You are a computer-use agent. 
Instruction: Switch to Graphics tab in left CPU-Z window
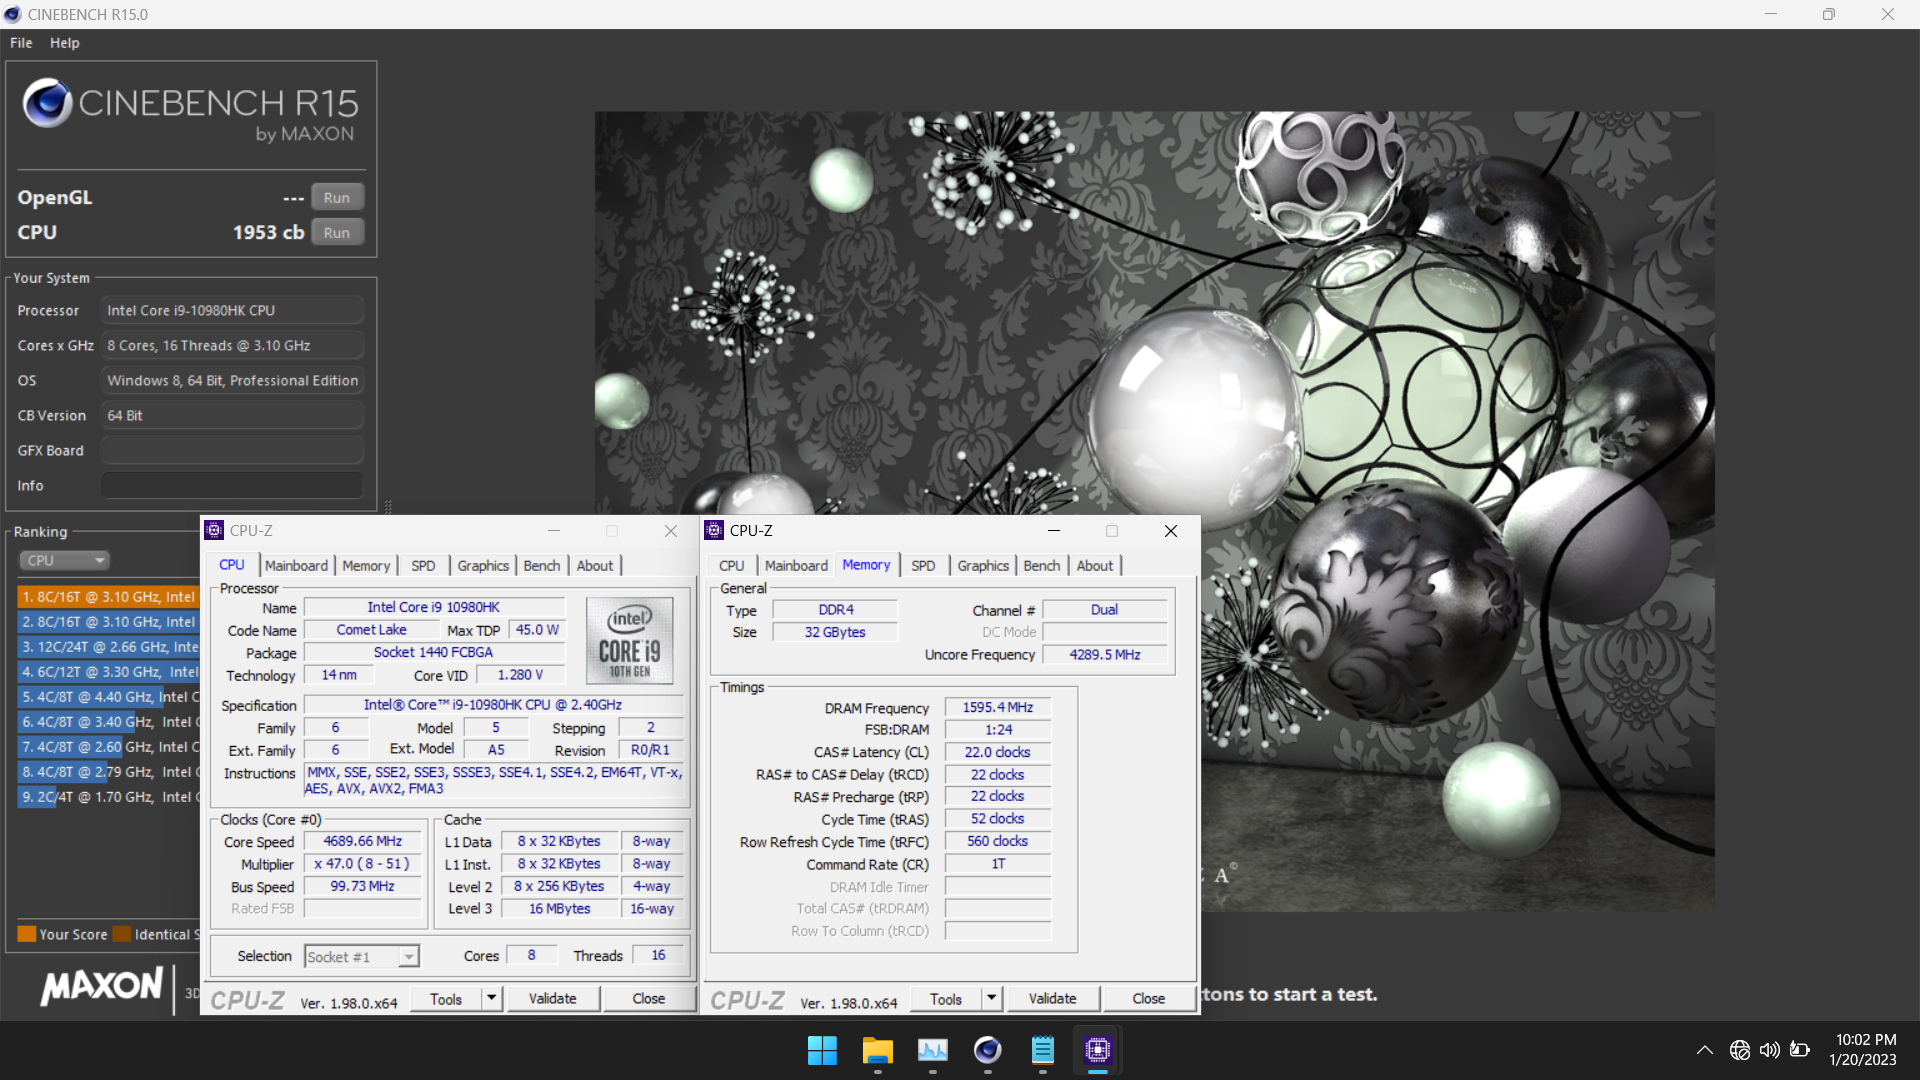pos(483,565)
